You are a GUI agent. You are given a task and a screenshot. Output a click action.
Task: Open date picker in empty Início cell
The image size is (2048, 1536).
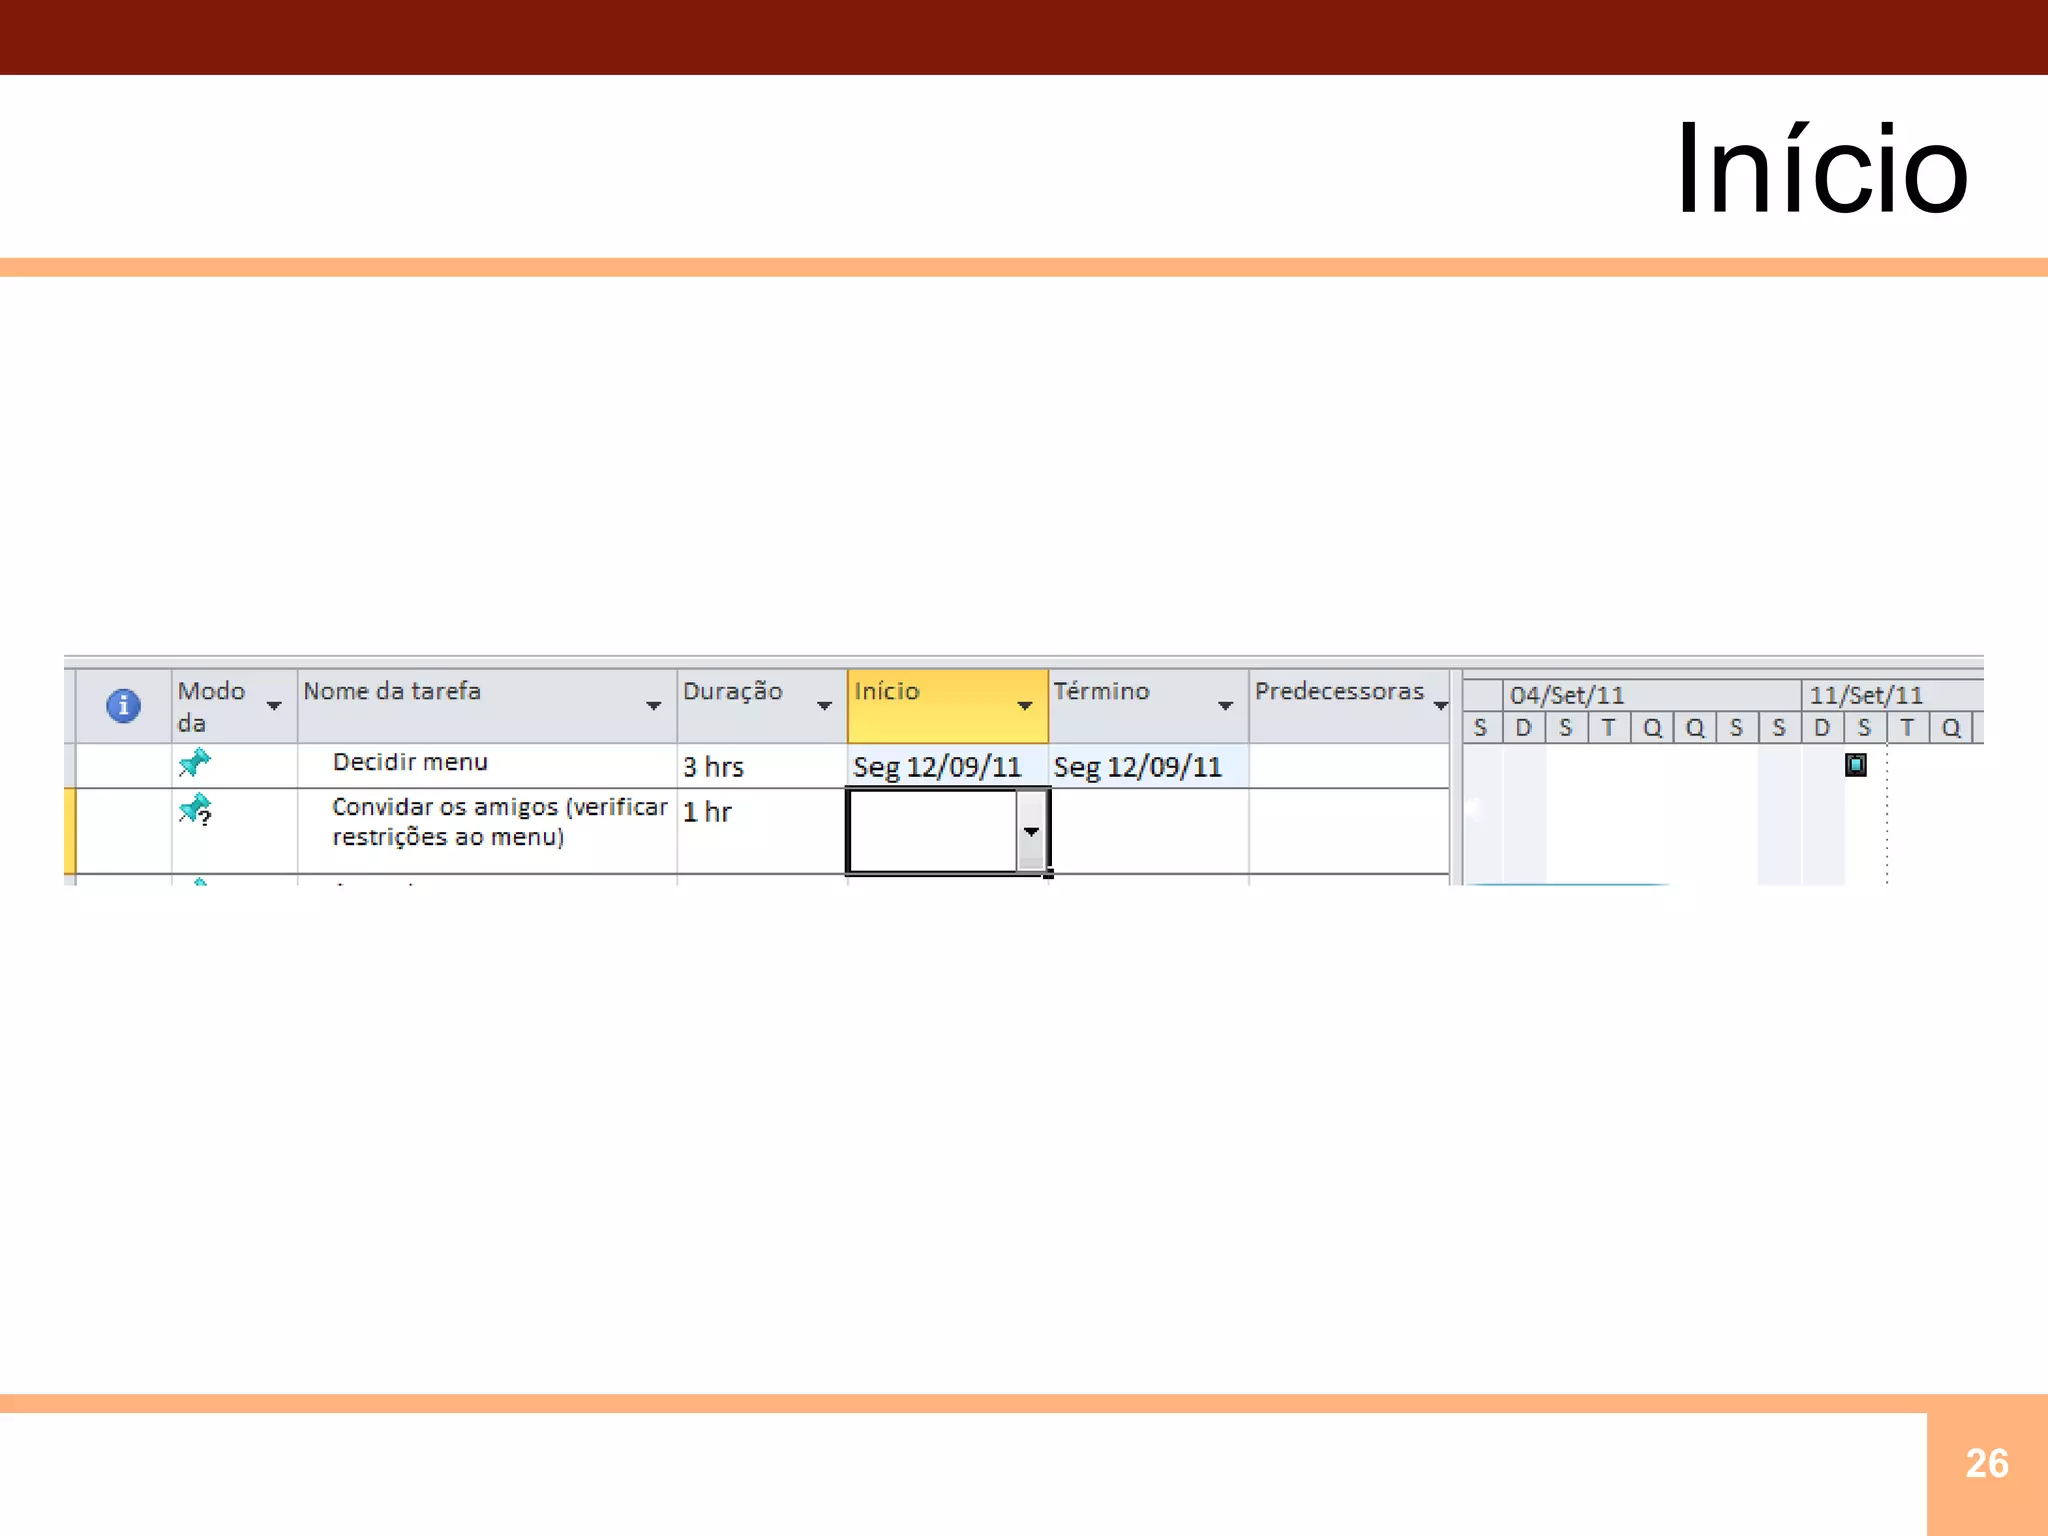point(1031,832)
